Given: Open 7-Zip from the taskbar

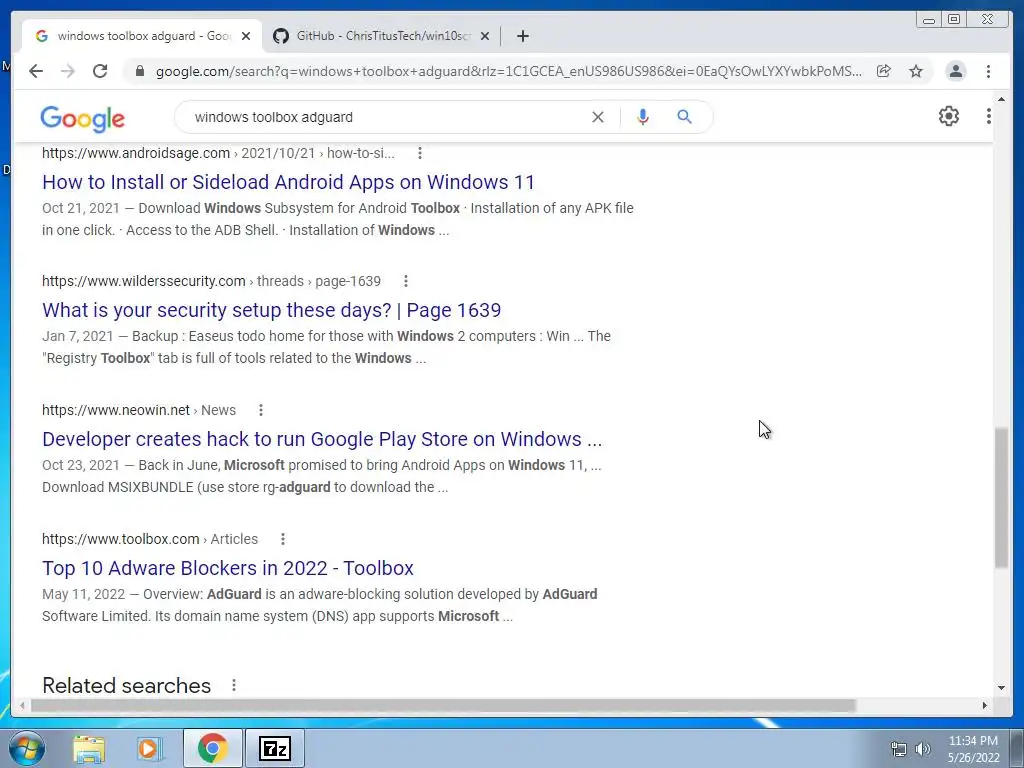Looking at the screenshot, I should point(274,748).
